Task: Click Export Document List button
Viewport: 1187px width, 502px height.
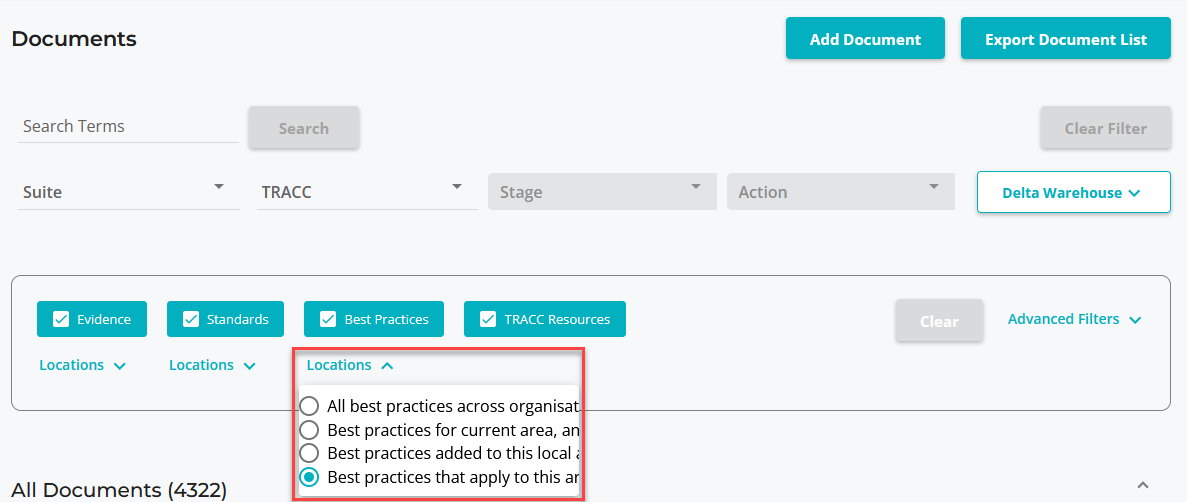Action: tap(1065, 39)
